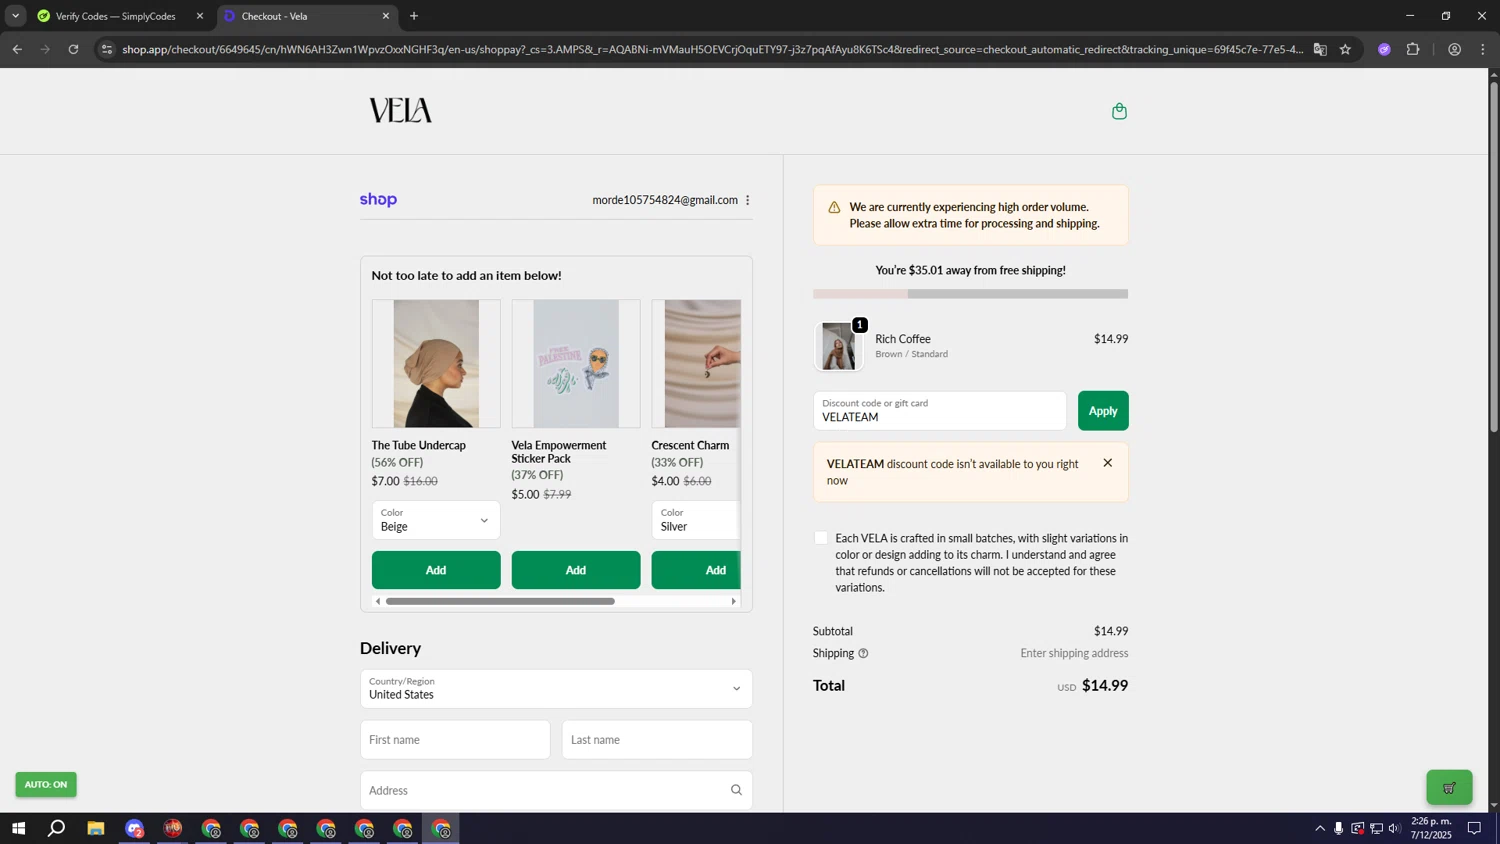1500x844 pixels.
Task: Close the Checkout - Vela tab
Action: (x=386, y=16)
